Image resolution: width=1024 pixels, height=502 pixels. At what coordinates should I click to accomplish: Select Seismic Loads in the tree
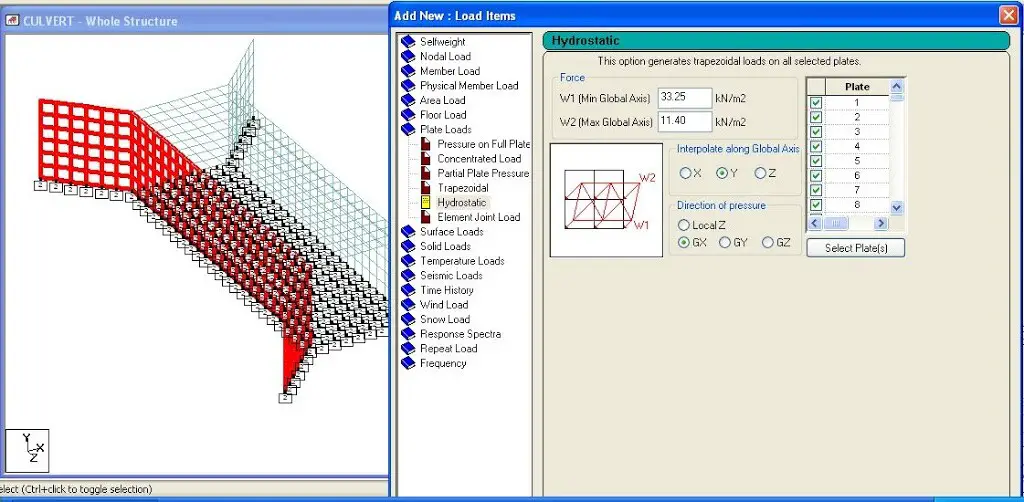(451, 275)
